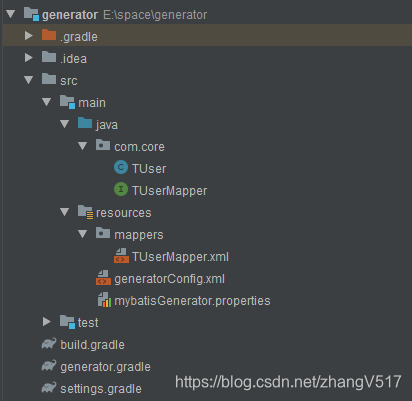Click the generatorConfig.xml file icon
The height and width of the screenshot is (401, 412).
[x=103, y=278]
